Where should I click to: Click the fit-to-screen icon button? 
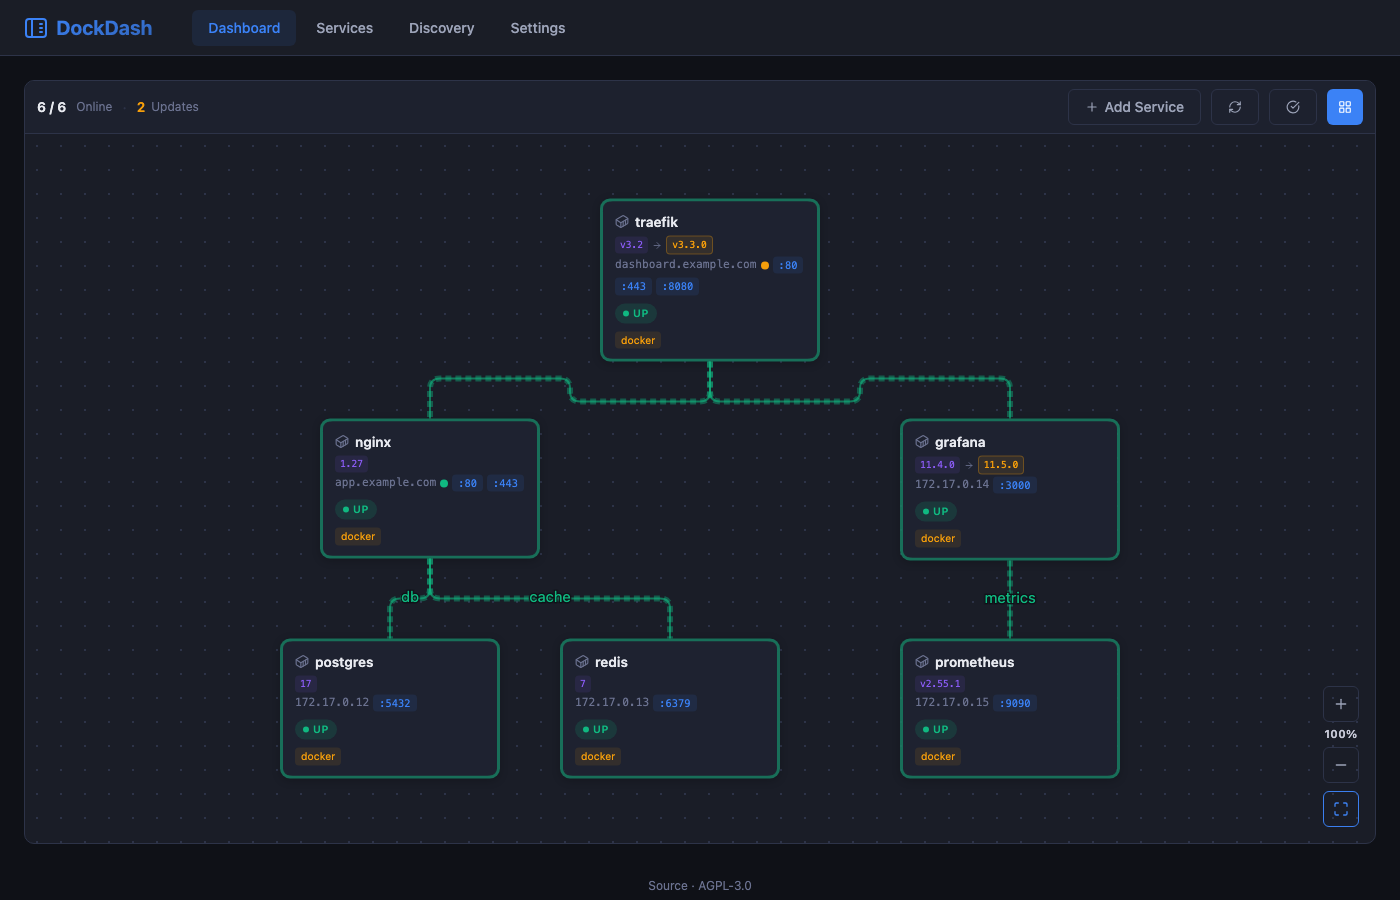coord(1341,809)
